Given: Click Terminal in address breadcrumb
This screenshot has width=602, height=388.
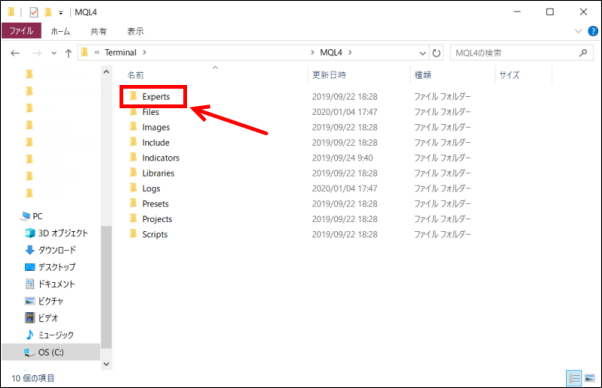Looking at the screenshot, I should pyautogui.click(x=121, y=53).
